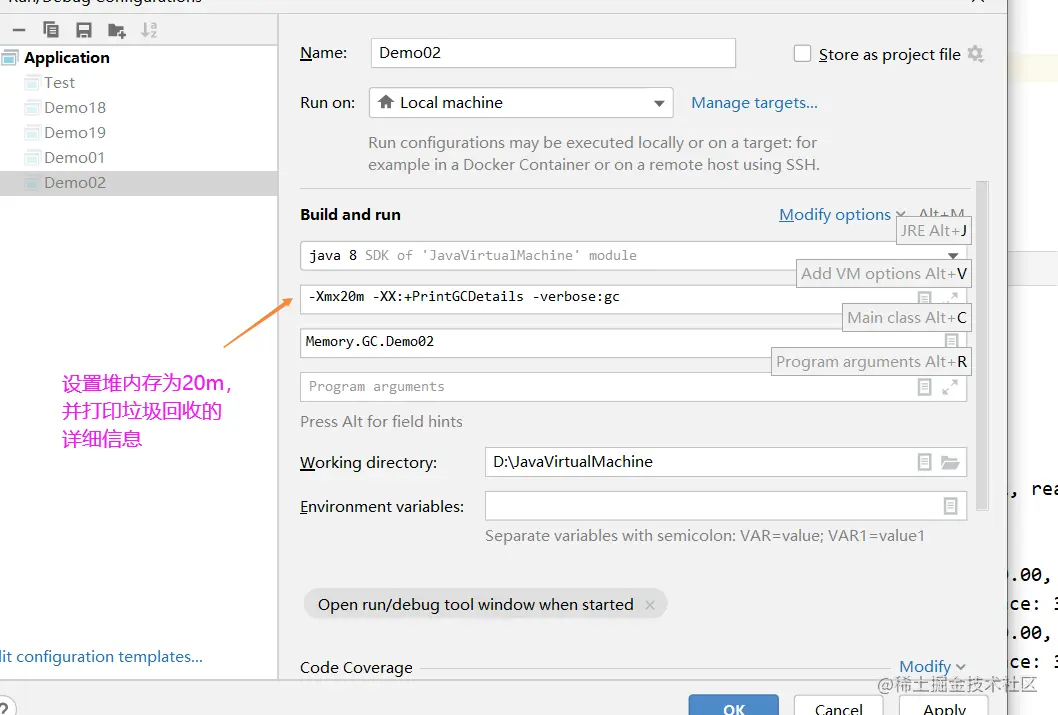
Task: Click the Apply button
Action: pyautogui.click(x=944, y=705)
